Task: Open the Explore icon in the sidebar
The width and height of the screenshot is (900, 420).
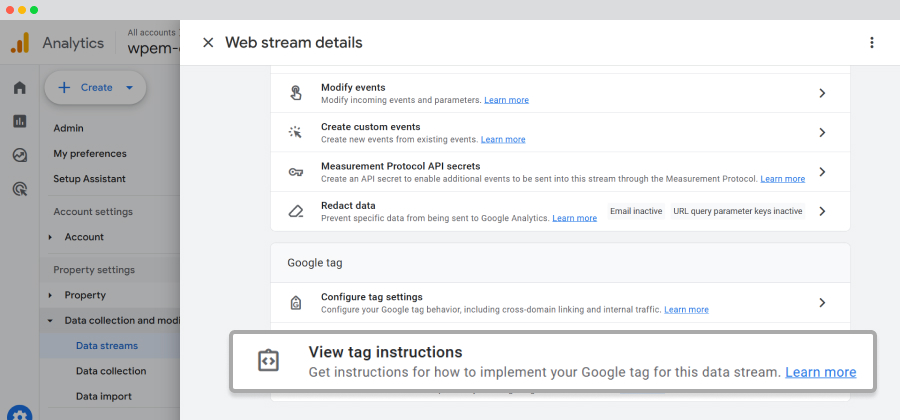Action: click(20, 155)
